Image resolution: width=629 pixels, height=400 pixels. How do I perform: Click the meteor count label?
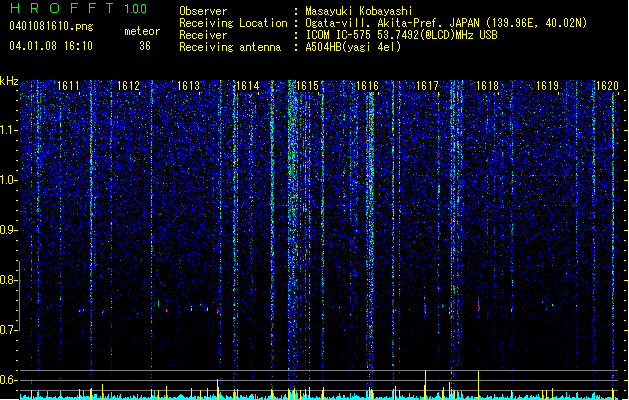pyautogui.click(x=142, y=31)
